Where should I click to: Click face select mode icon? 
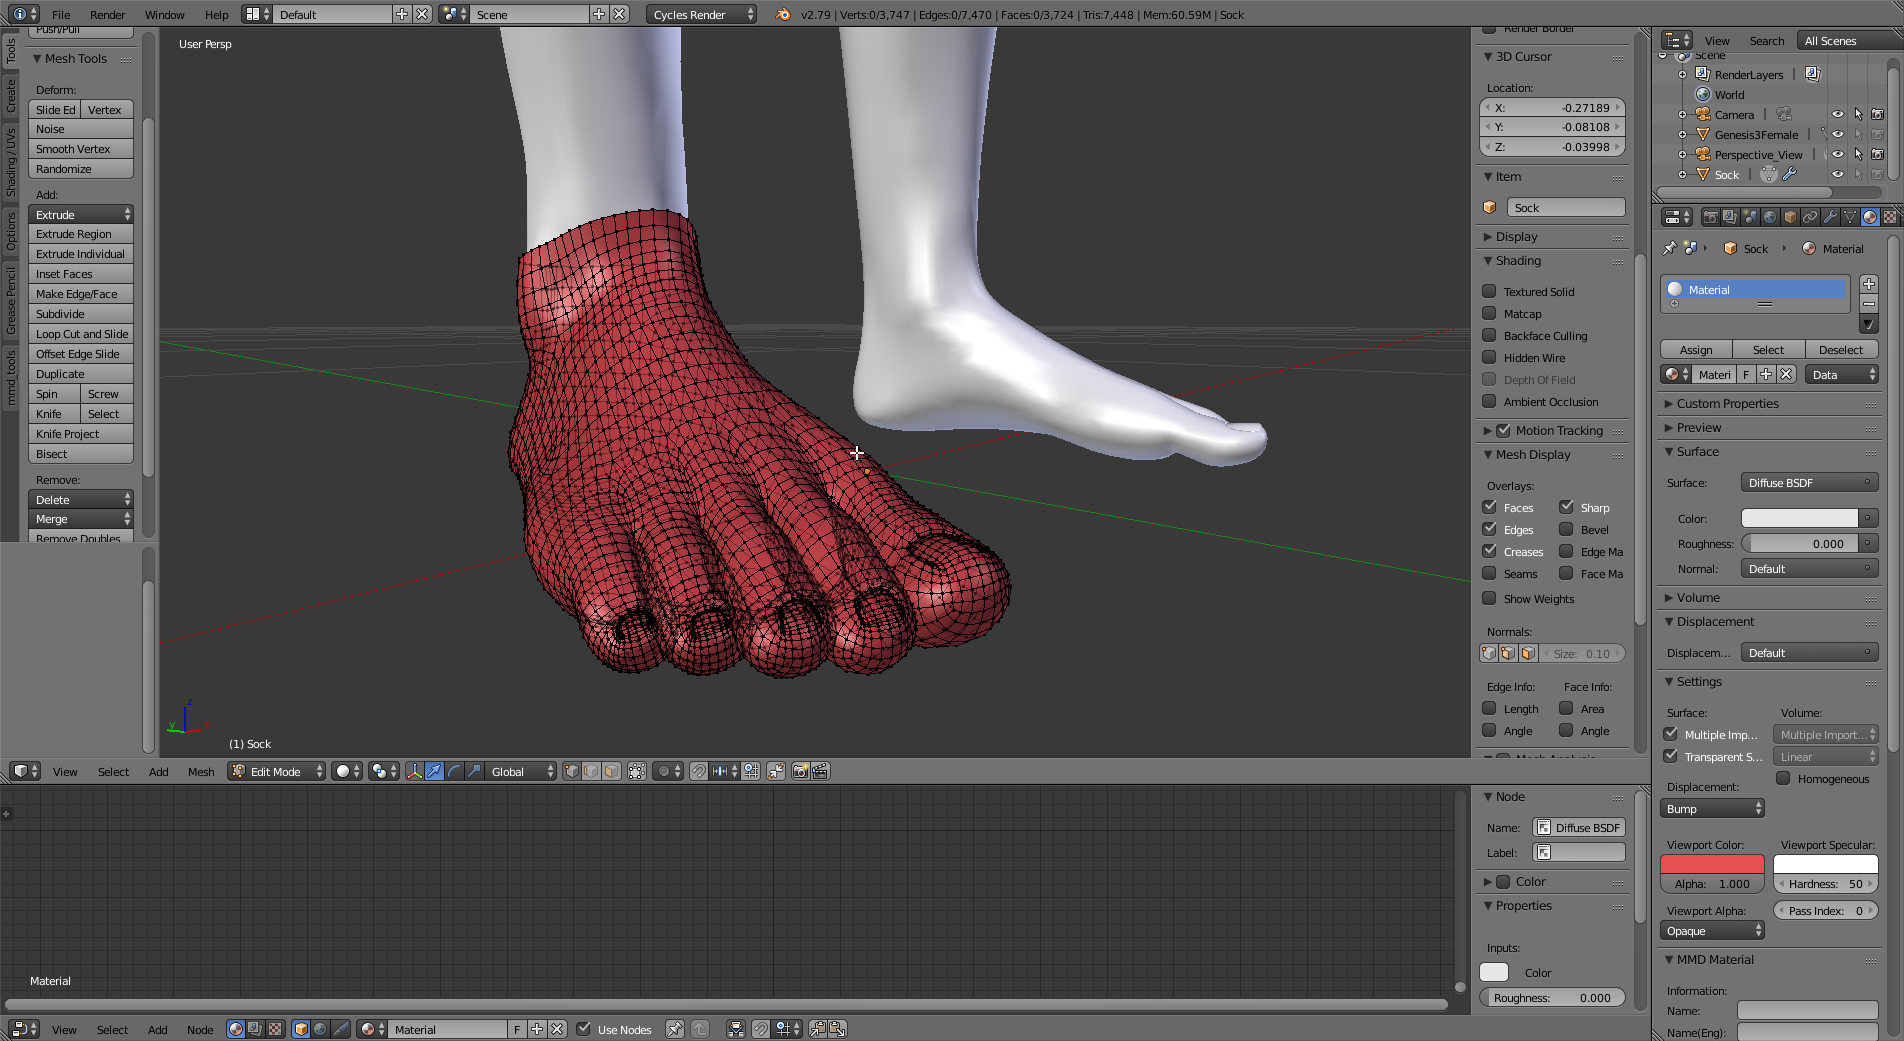click(x=611, y=771)
